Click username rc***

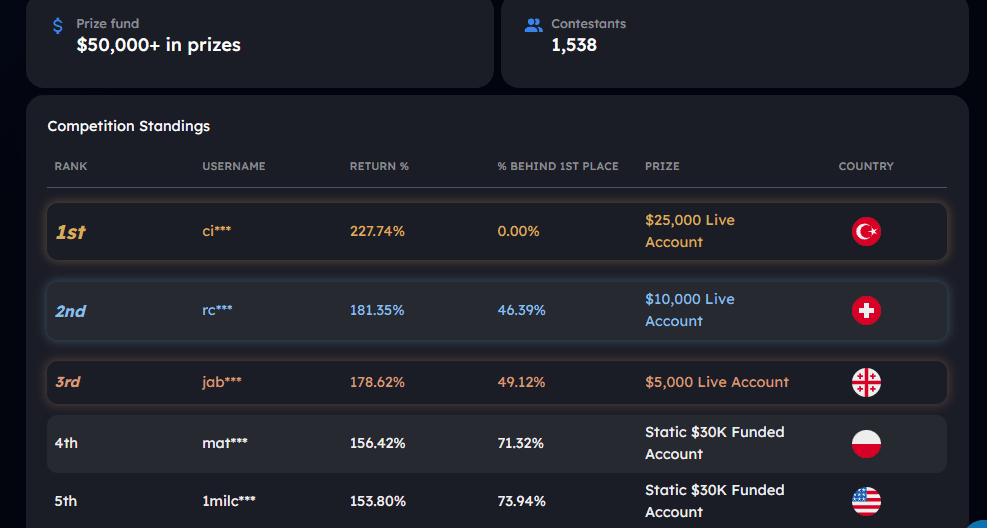[217, 310]
